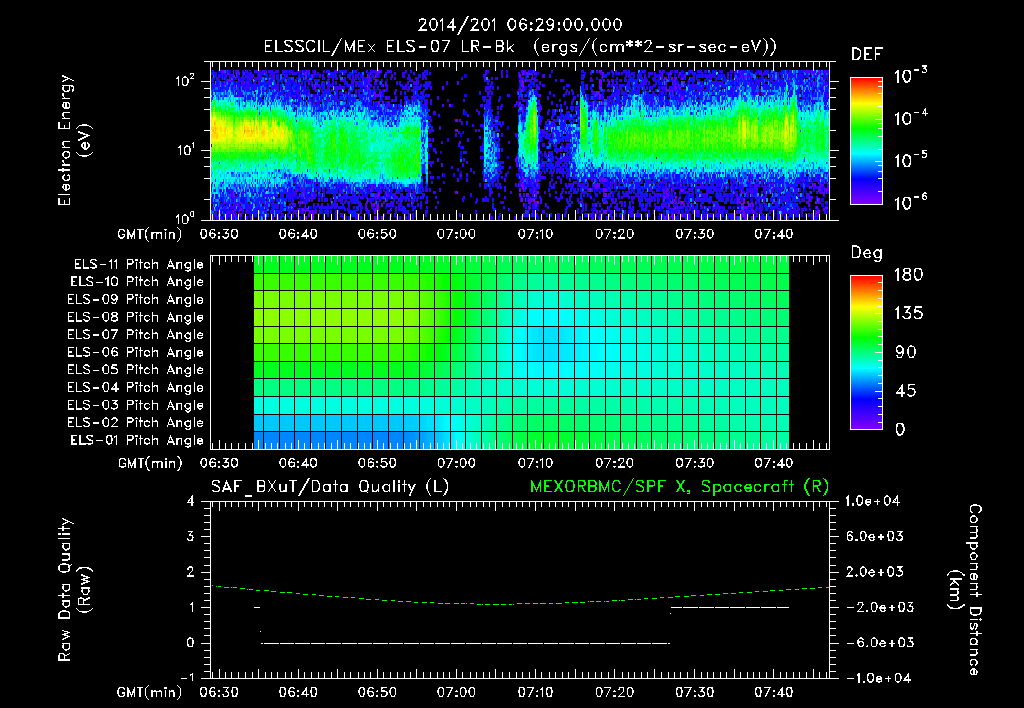This screenshot has width=1024, height=708.
Task: Click the SAF_BXuT/Data Quality (L) title
Action: tap(330, 487)
